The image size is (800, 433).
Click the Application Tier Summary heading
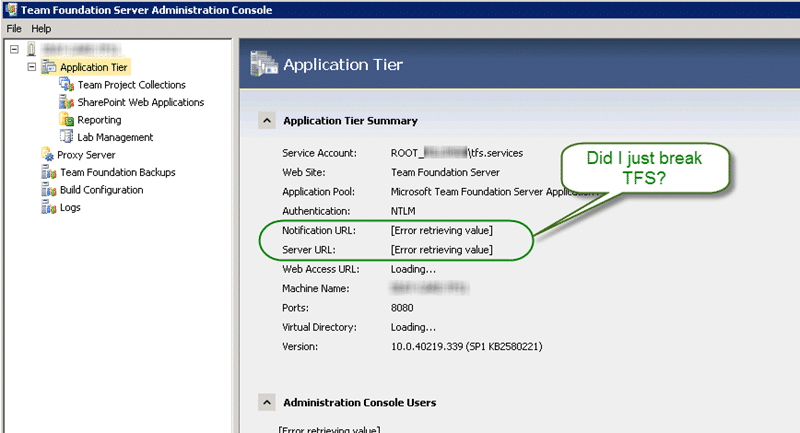coord(350,121)
